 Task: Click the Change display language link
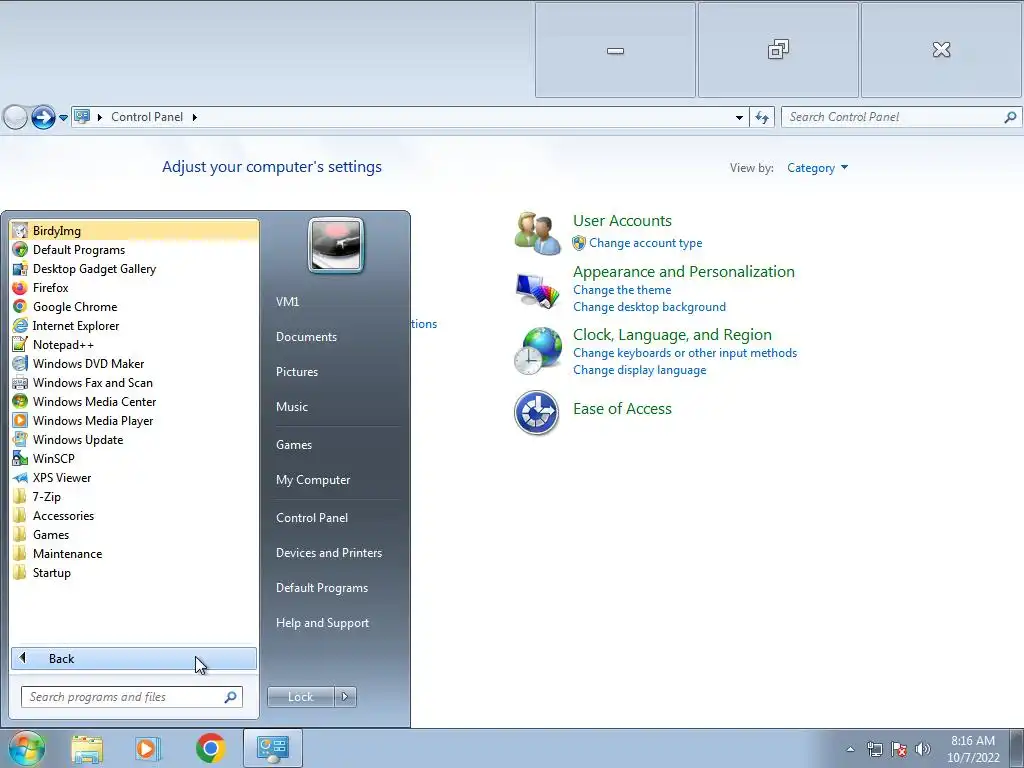point(639,370)
